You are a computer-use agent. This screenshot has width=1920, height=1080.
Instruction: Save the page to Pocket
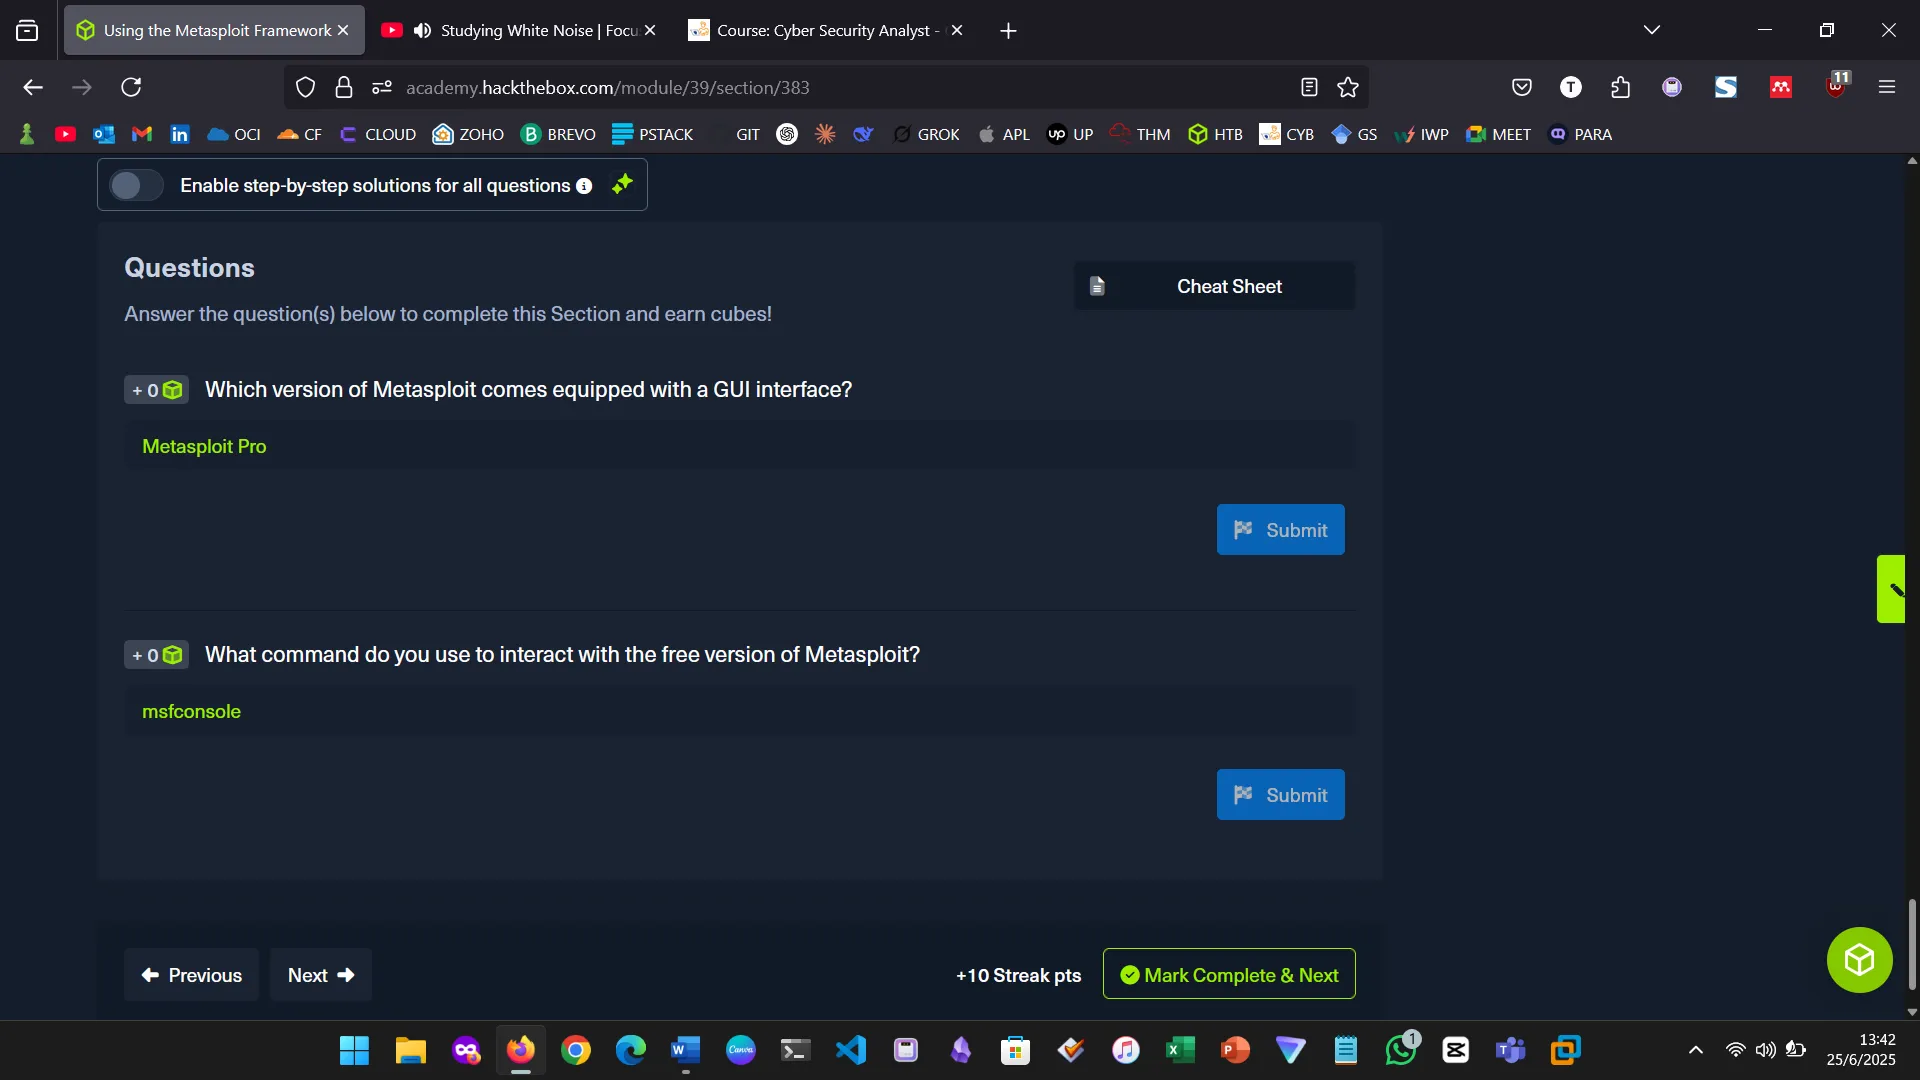pyautogui.click(x=1521, y=87)
